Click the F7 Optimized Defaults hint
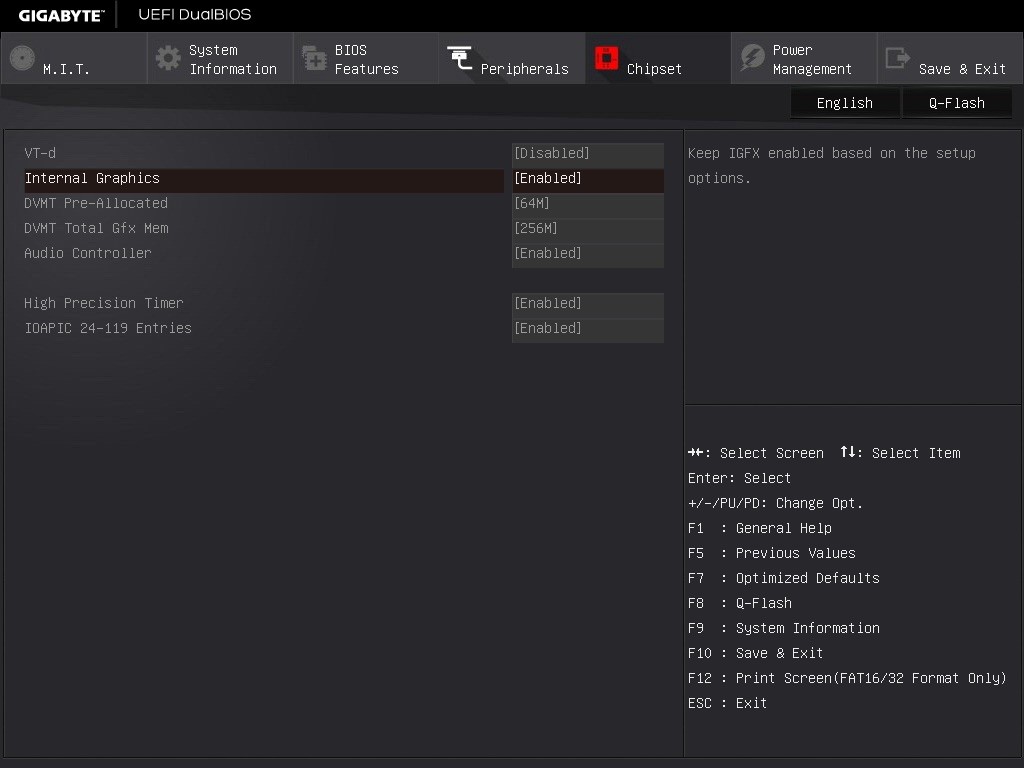This screenshot has height=768, width=1024. pyautogui.click(x=784, y=578)
